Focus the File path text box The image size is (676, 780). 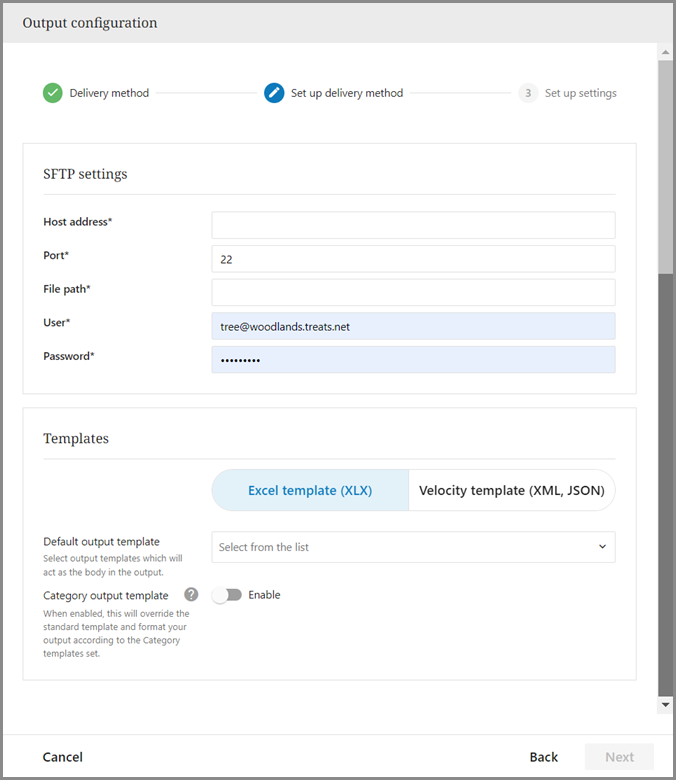coord(412,292)
